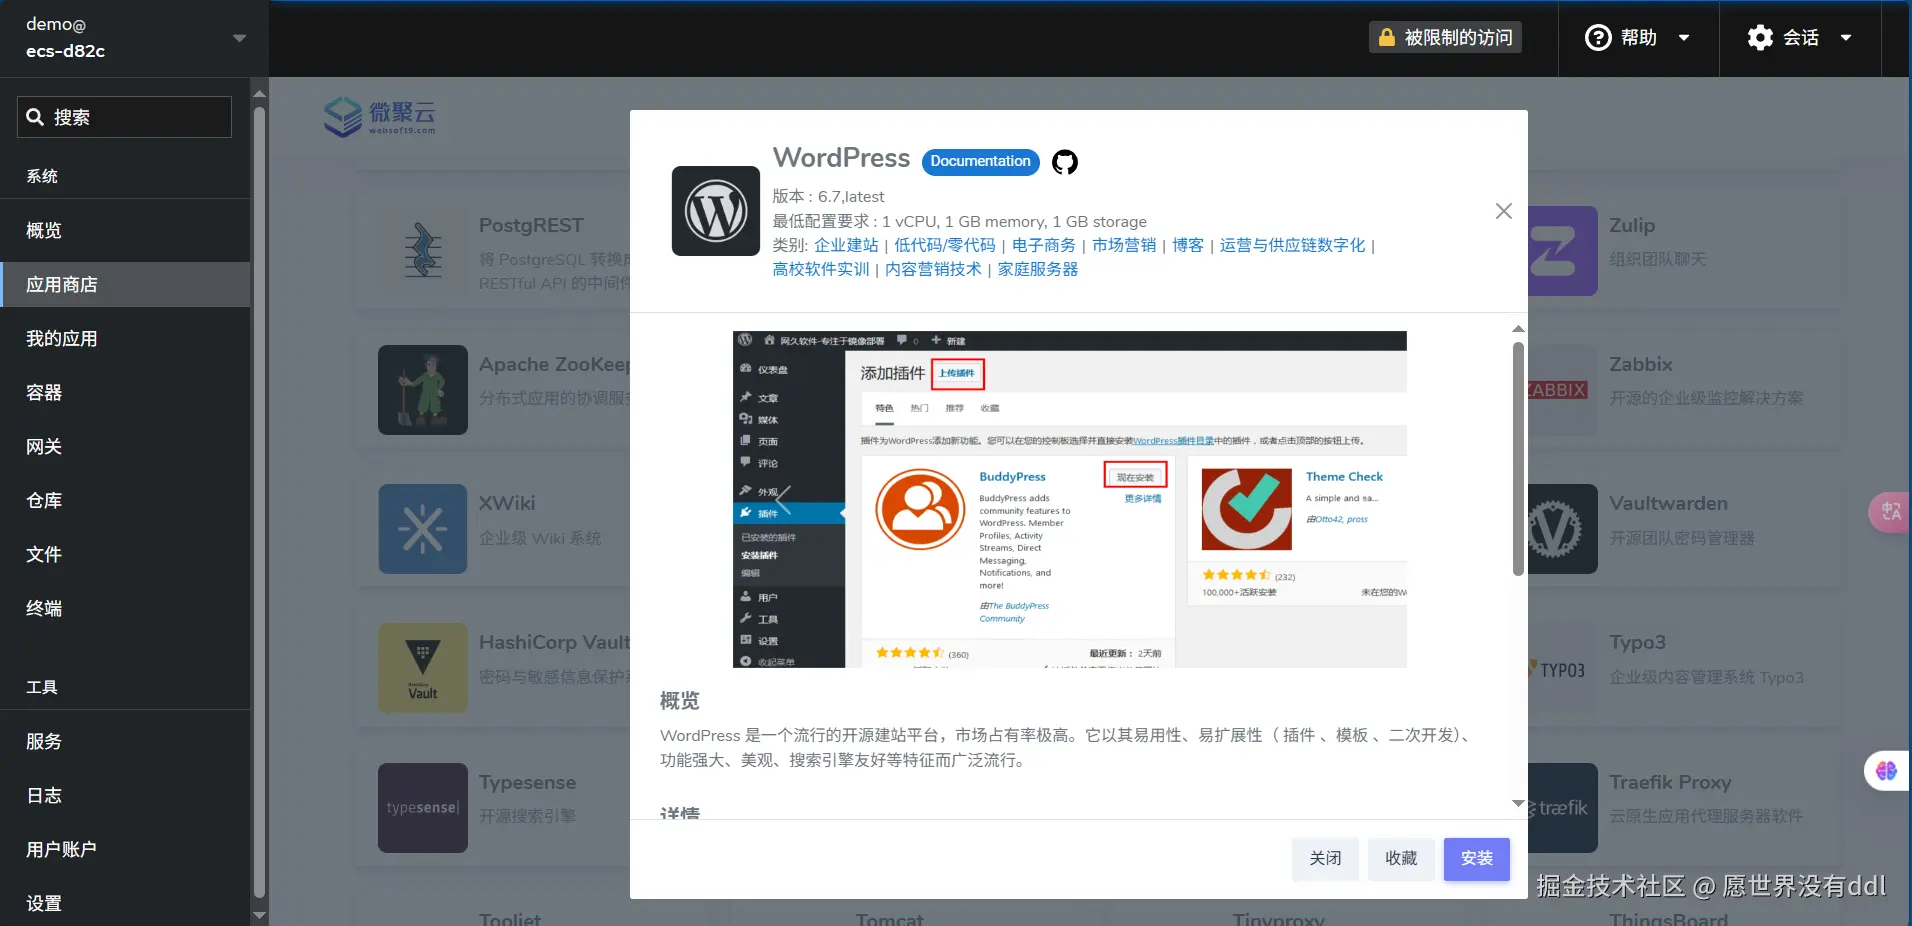
Task: Open 概览 in the sidebar
Action: point(125,230)
